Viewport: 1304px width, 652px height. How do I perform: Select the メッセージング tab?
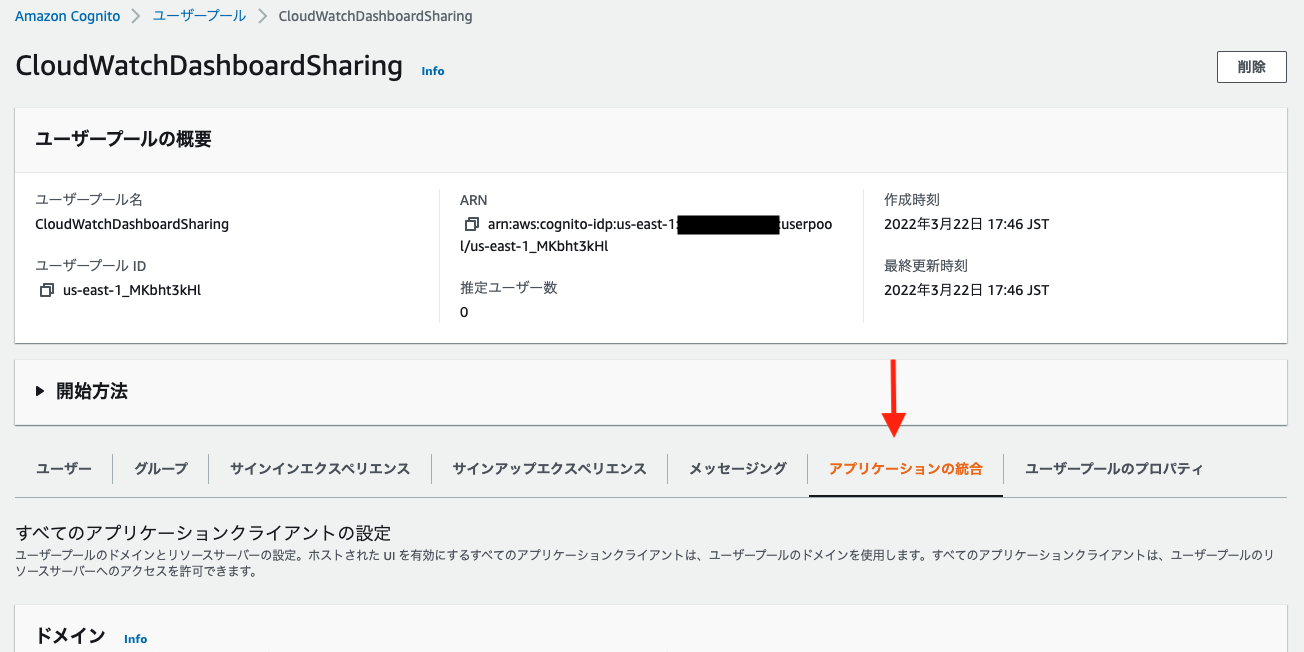point(738,468)
